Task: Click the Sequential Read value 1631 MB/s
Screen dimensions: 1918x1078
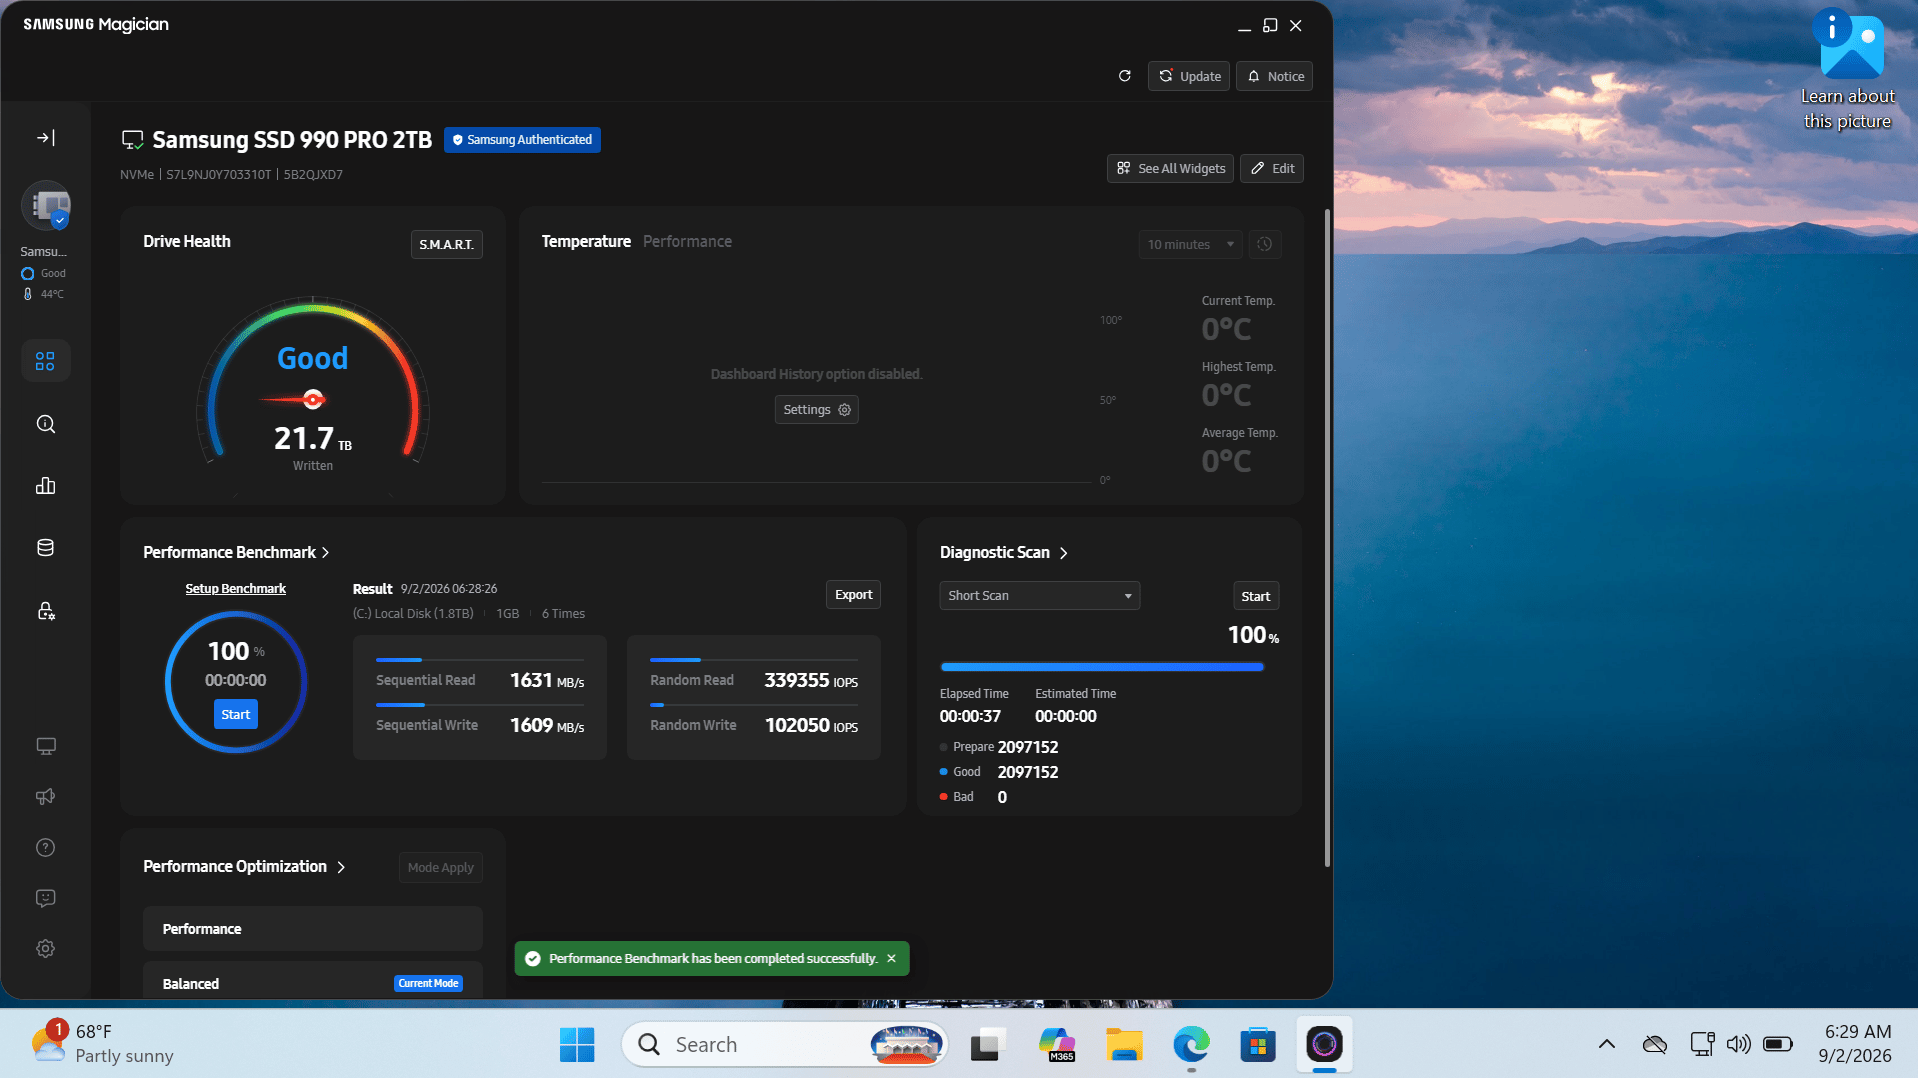Action: tap(547, 681)
